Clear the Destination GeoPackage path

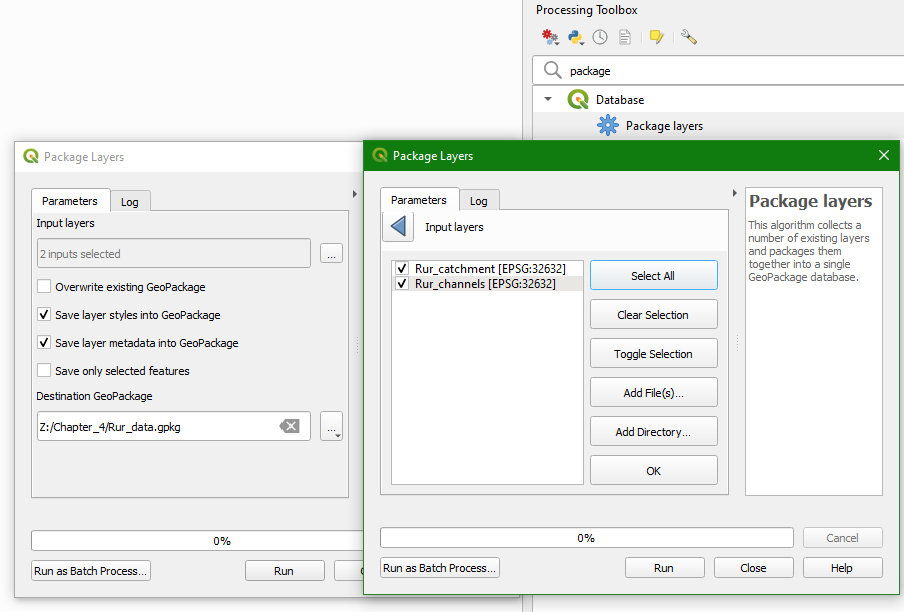[x=289, y=426]
